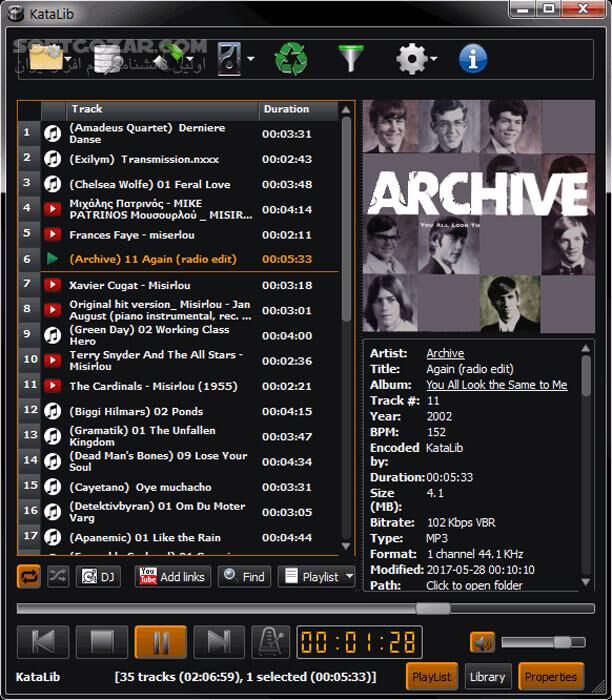Toggle the DJ mode button

point(98,576)
